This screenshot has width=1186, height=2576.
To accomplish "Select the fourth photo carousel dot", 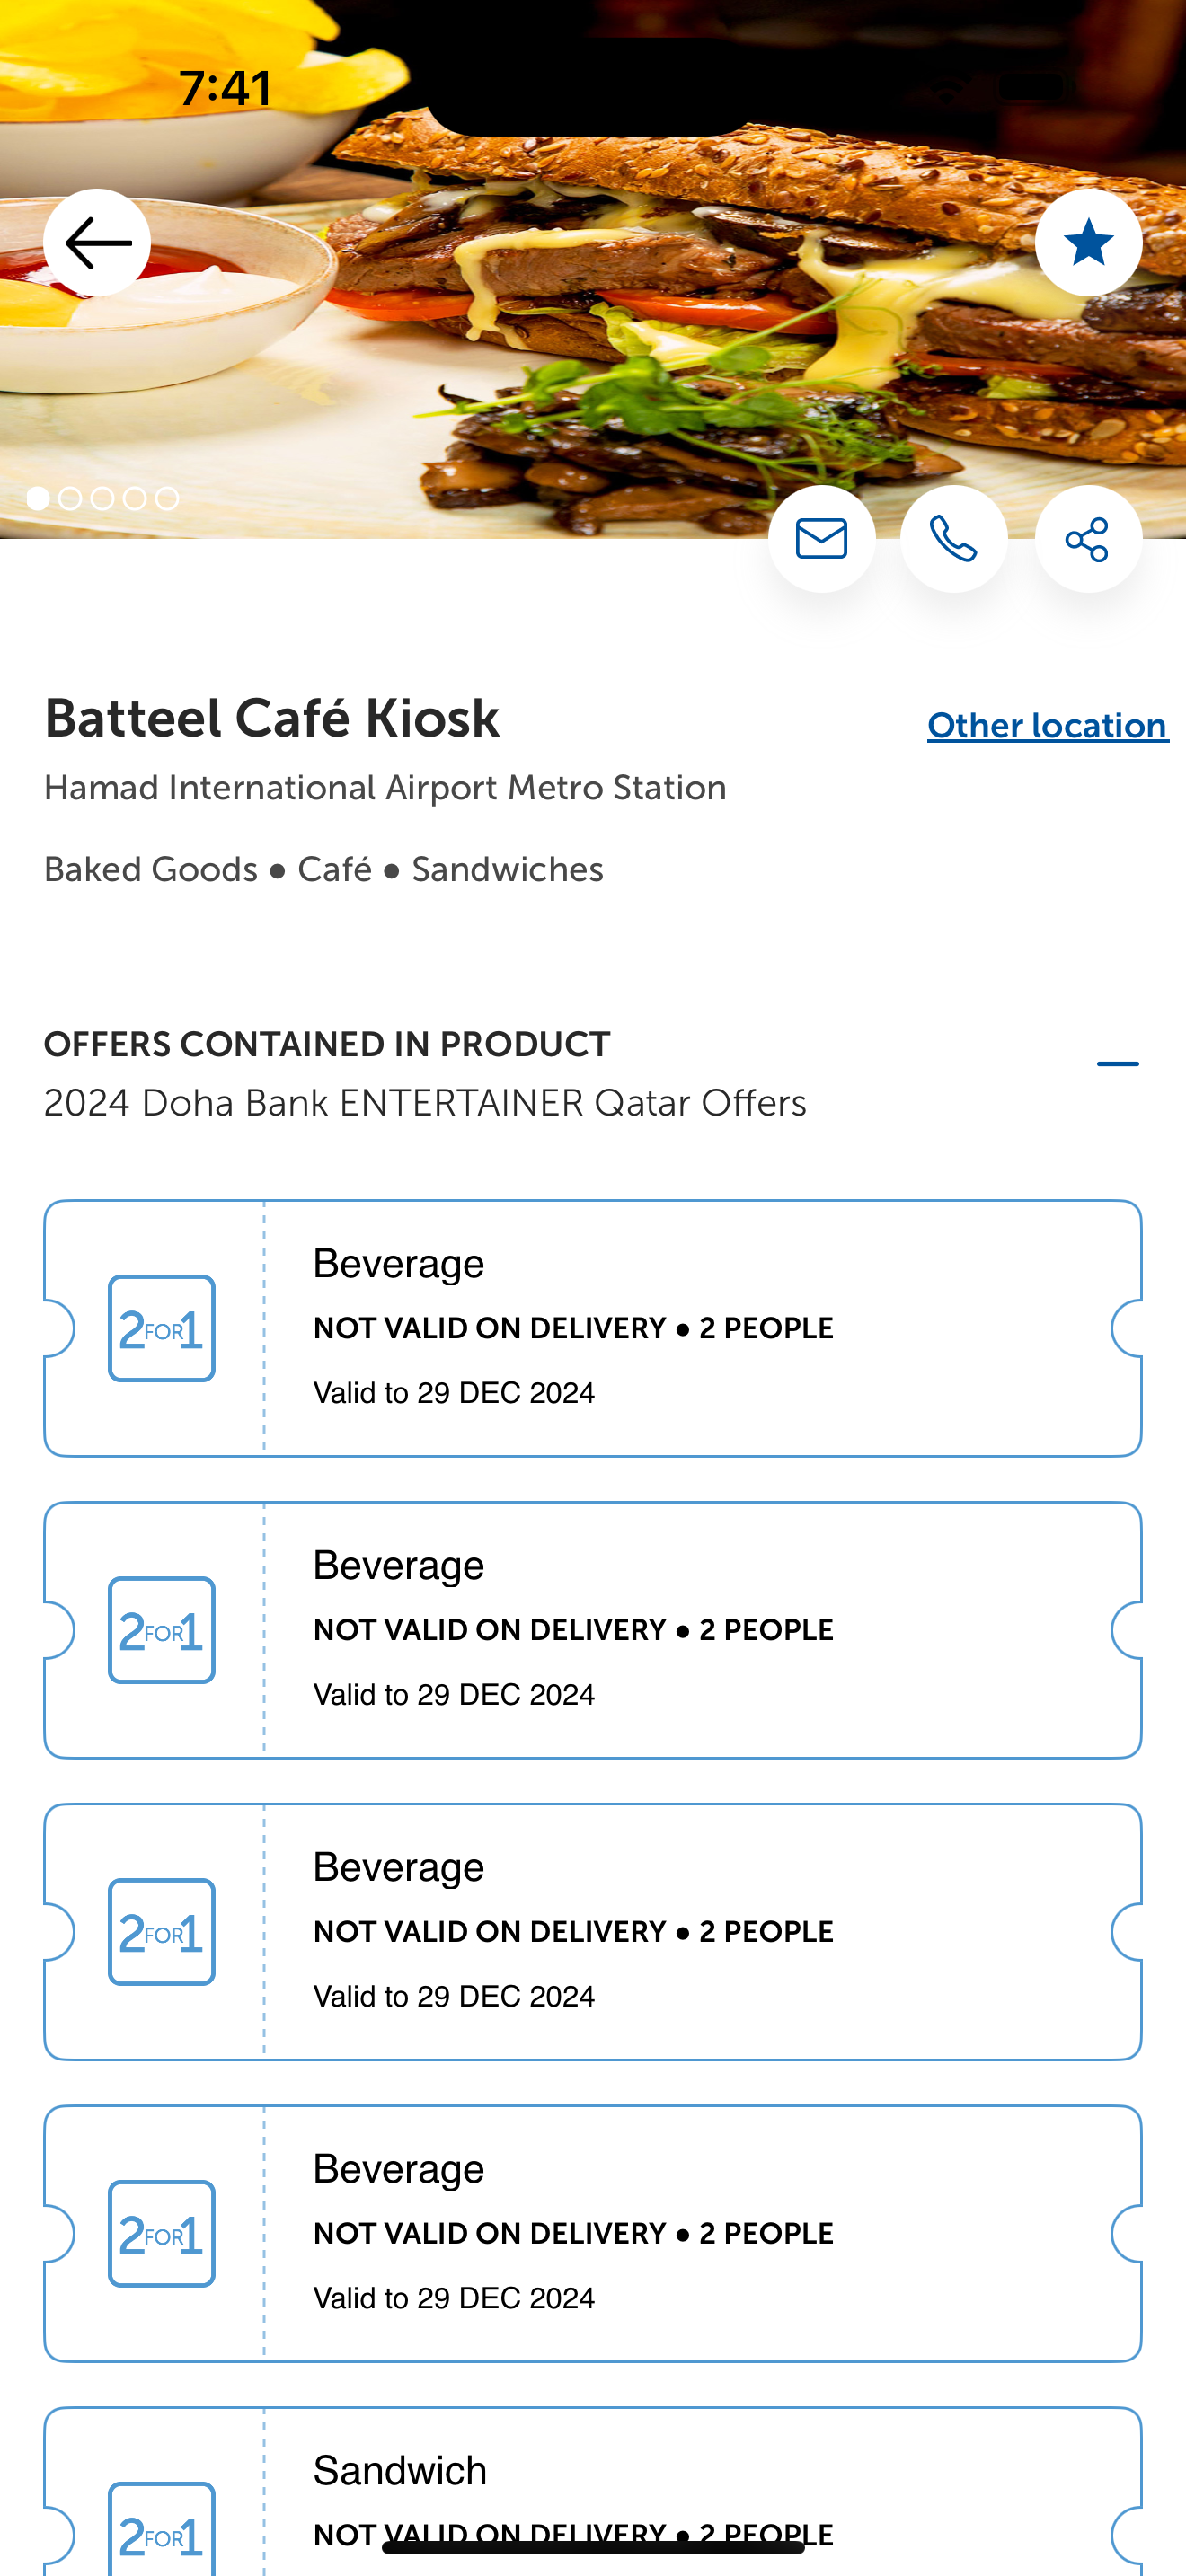I will click(x=134, y=498).
